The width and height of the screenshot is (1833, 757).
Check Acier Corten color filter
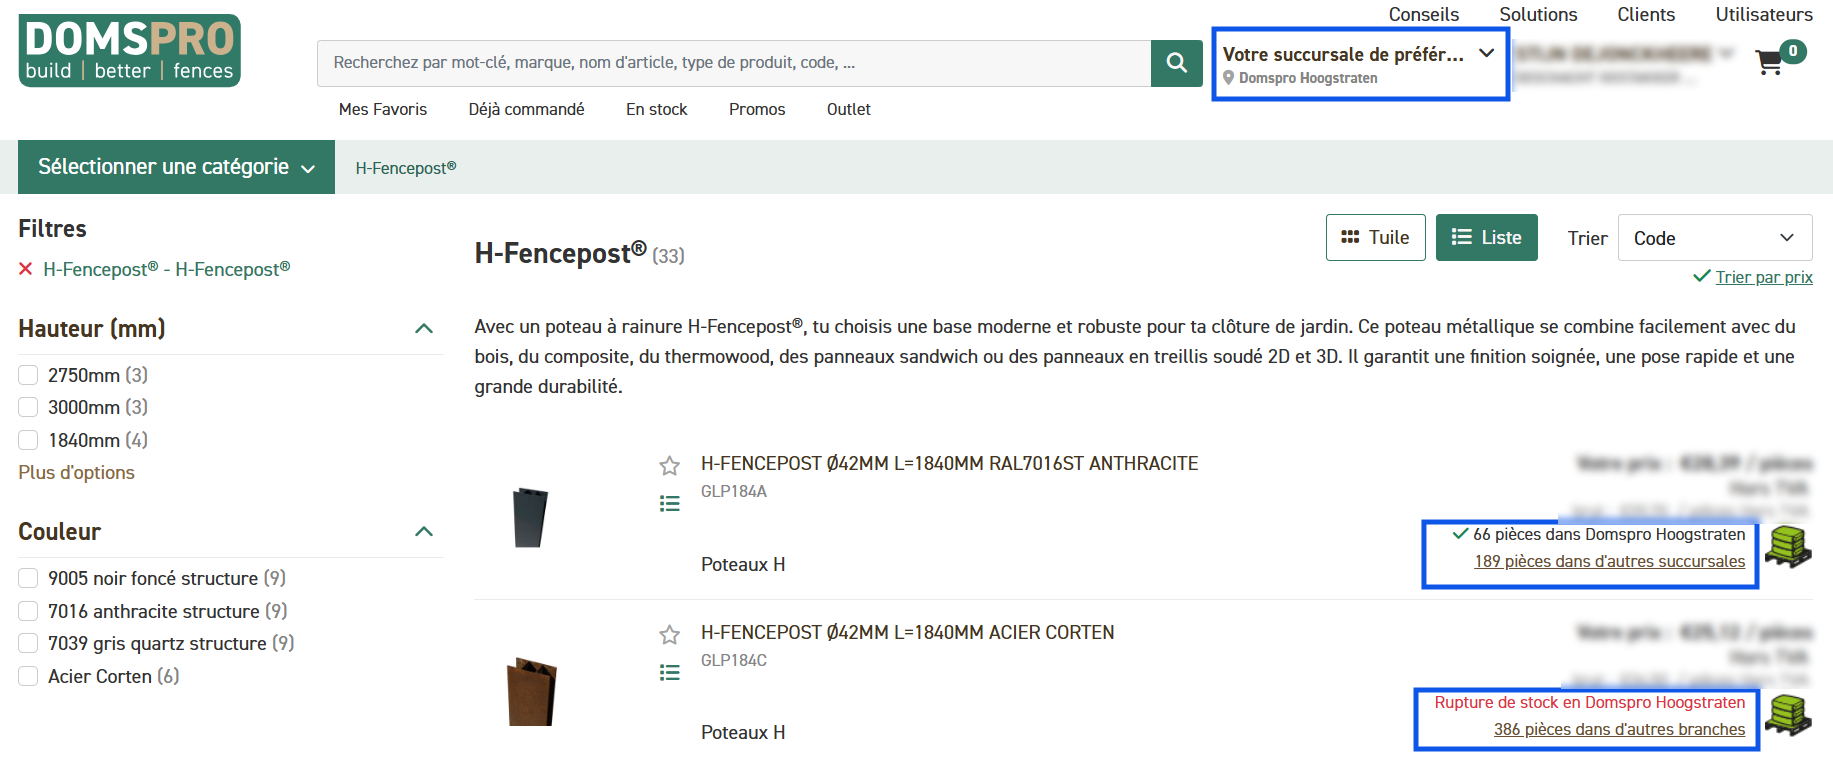pyautogui.click(x=28, y=676)
